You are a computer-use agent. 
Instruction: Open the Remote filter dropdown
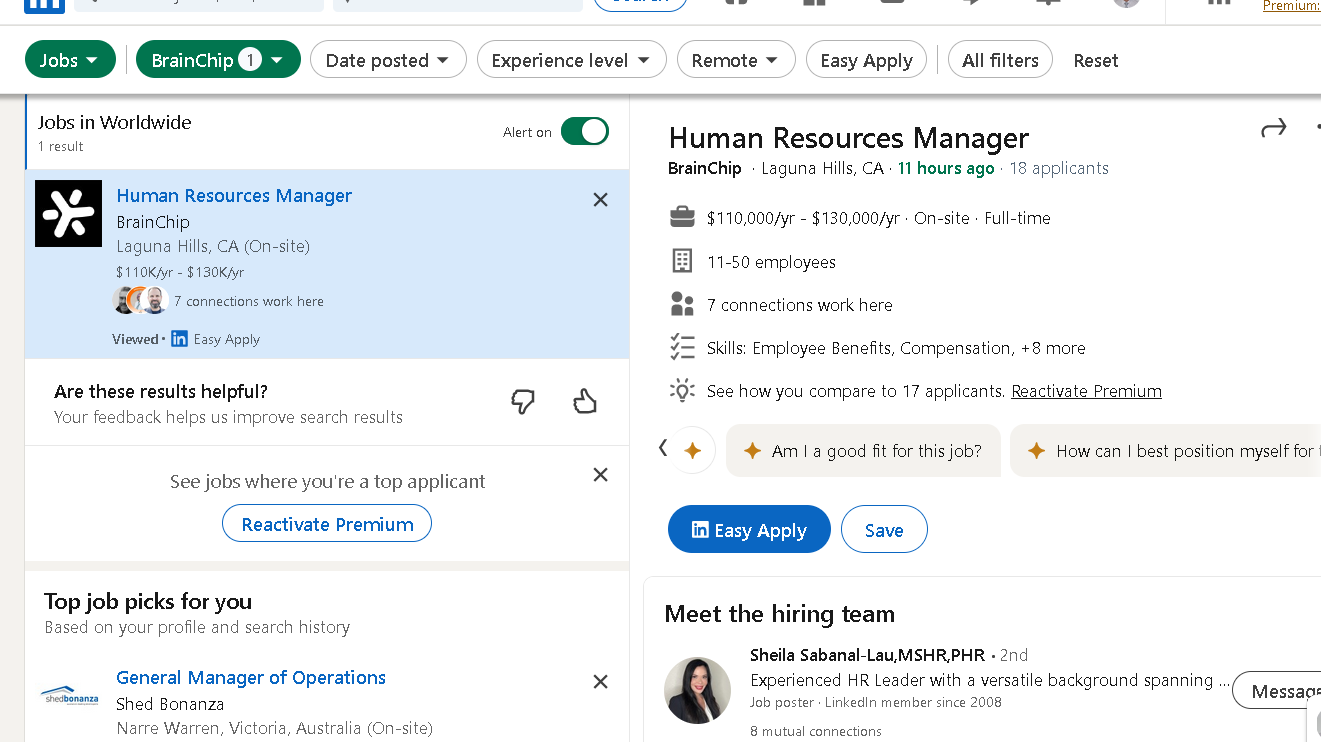pos(736,60)
